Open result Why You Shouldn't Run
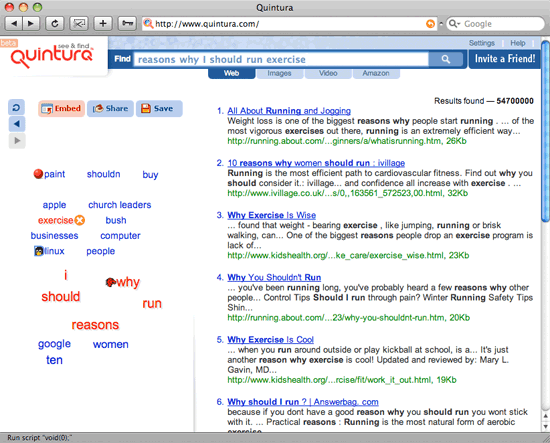Viewport: 550px width, 443px height. (274, 277)
